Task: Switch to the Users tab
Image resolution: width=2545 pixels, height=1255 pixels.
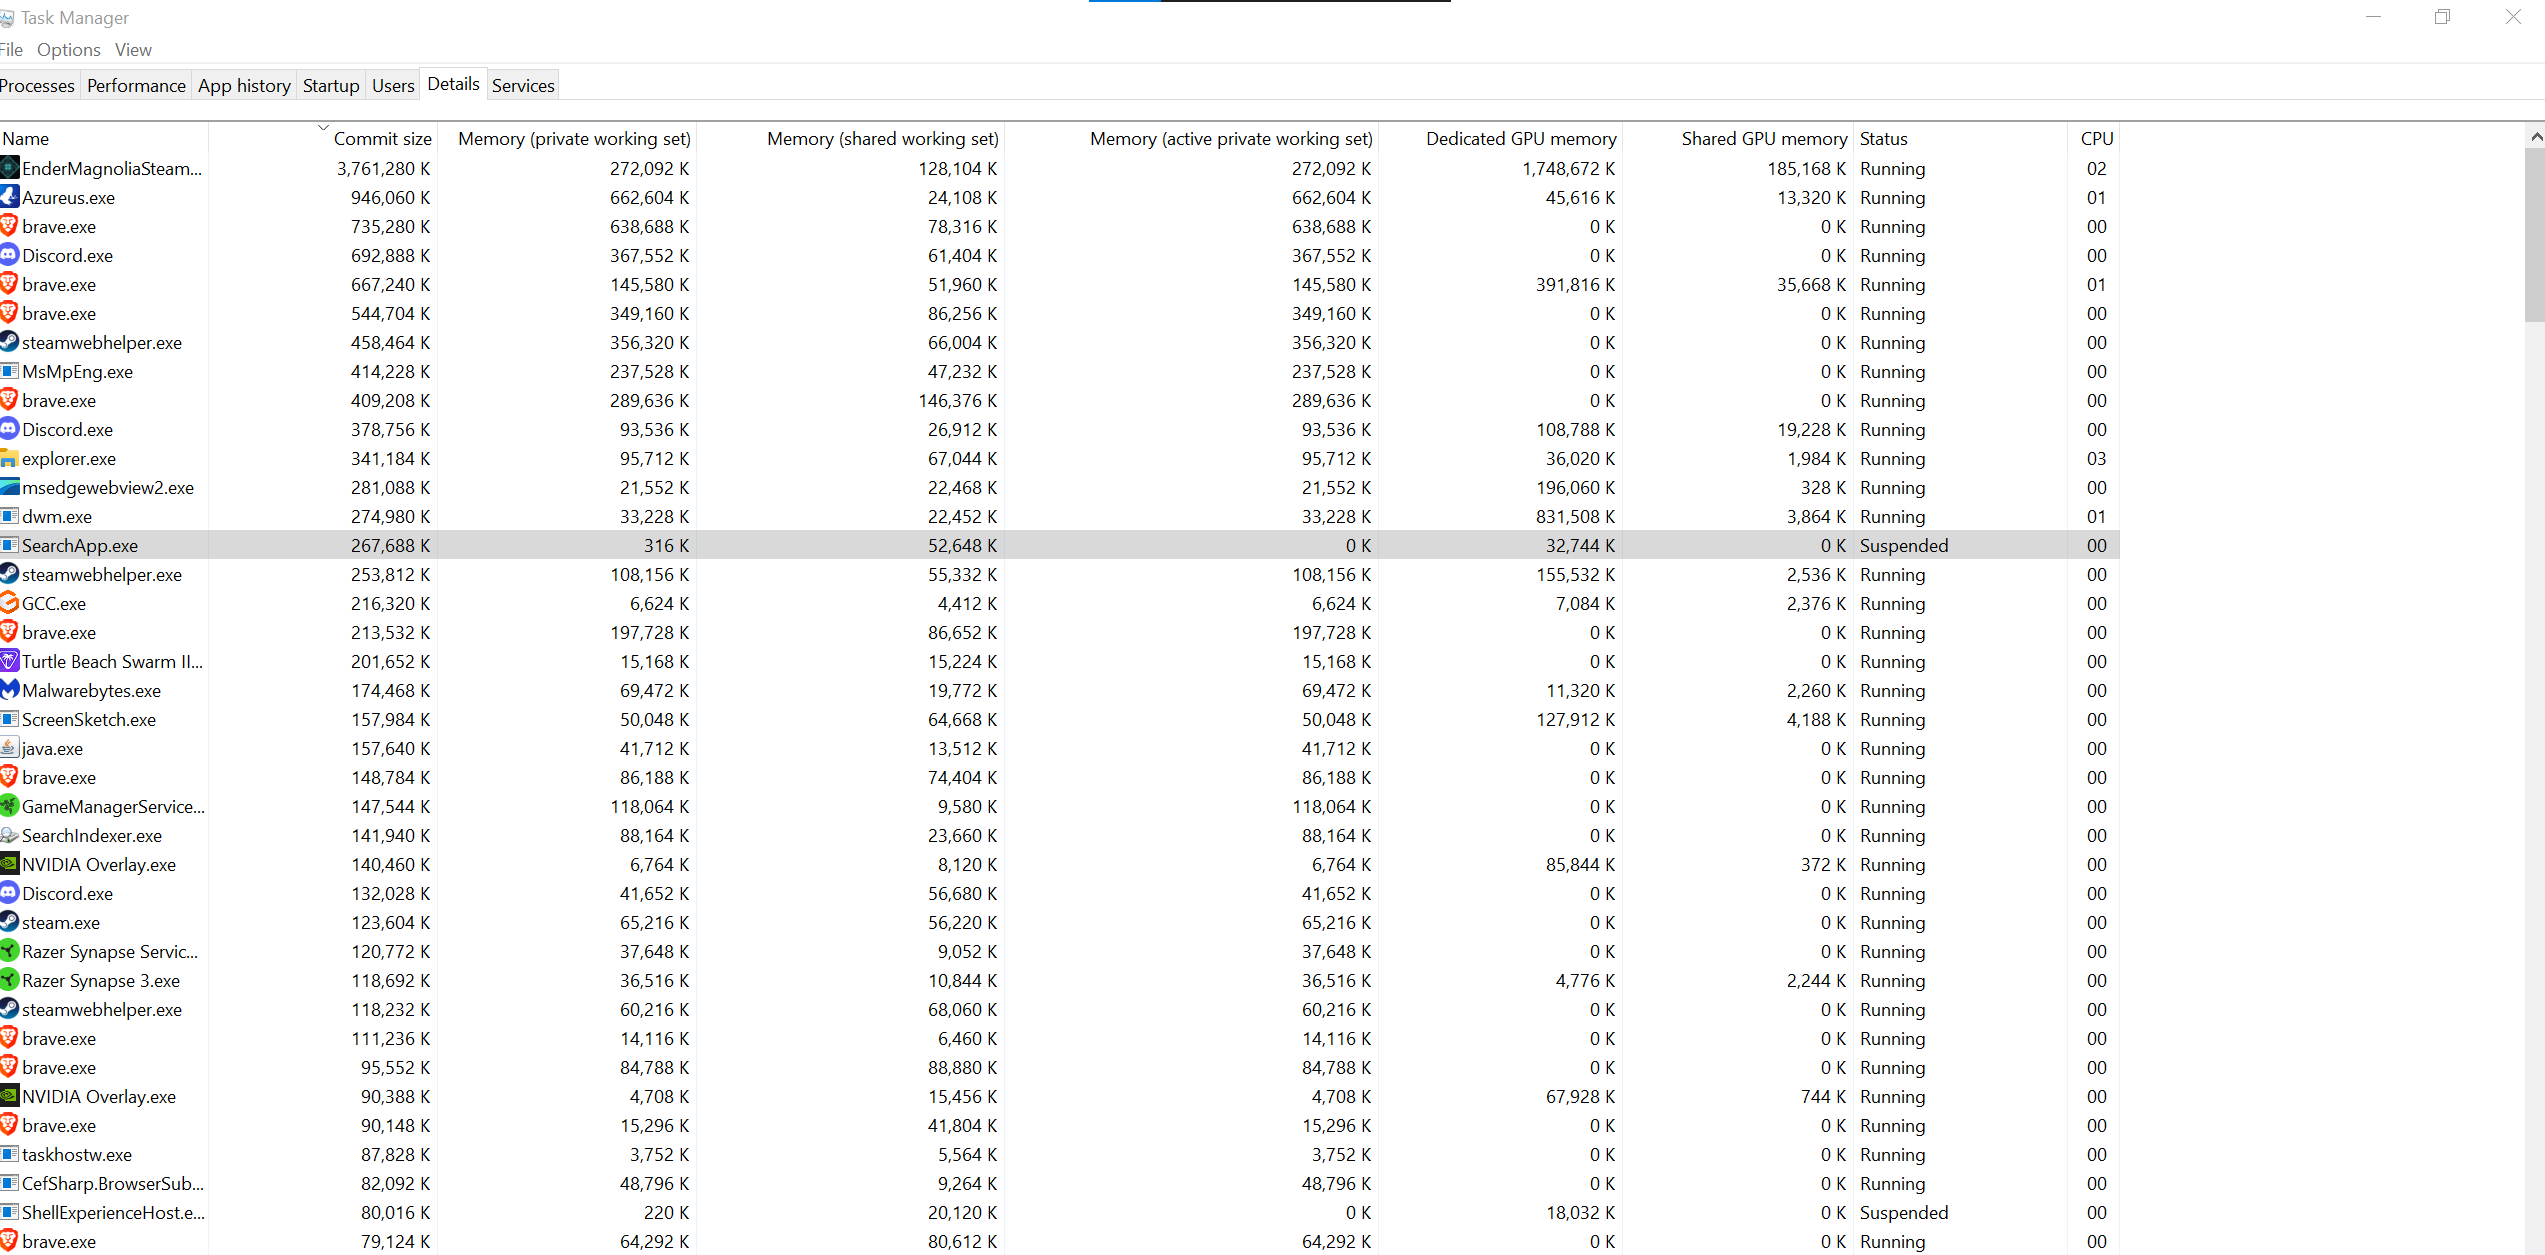Action: click(x=393, y=85)
